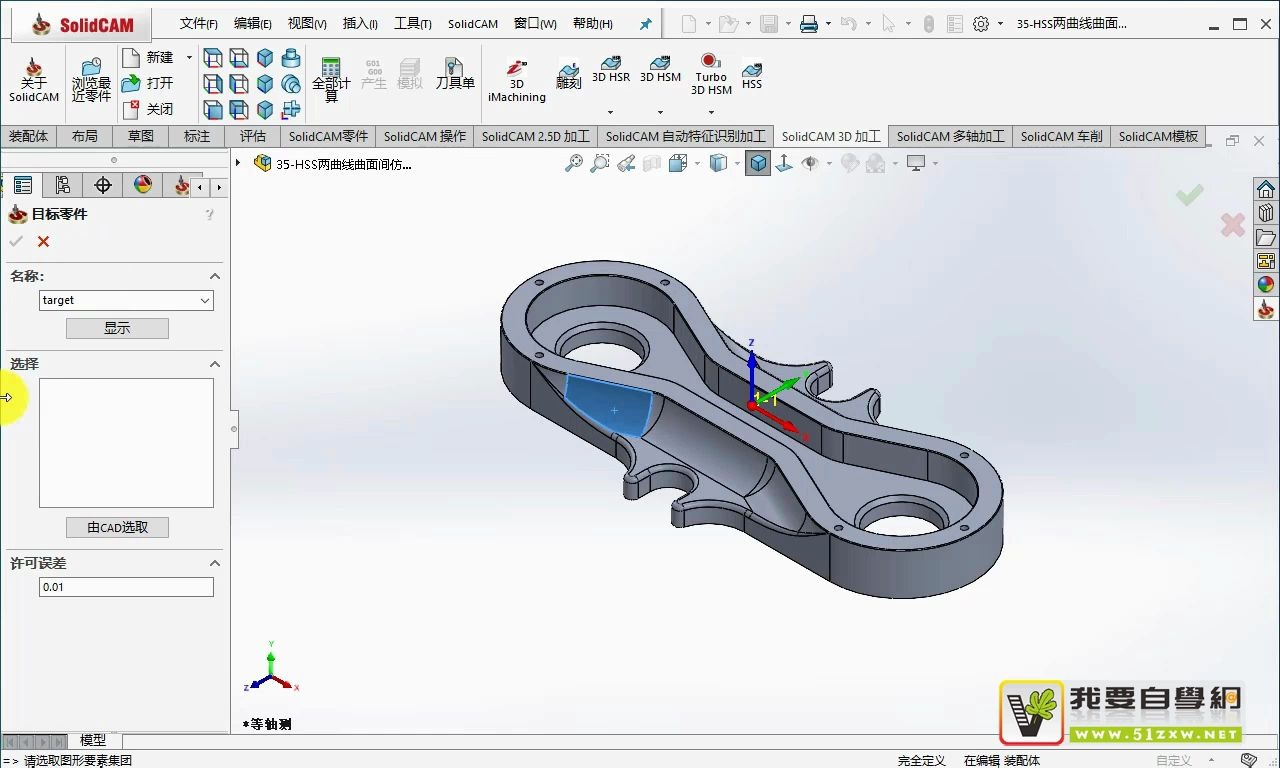This screenshot has width=1280, height=768.
Task: Open the SolidCAM icon in task pane
Action: coord(1266,309)
